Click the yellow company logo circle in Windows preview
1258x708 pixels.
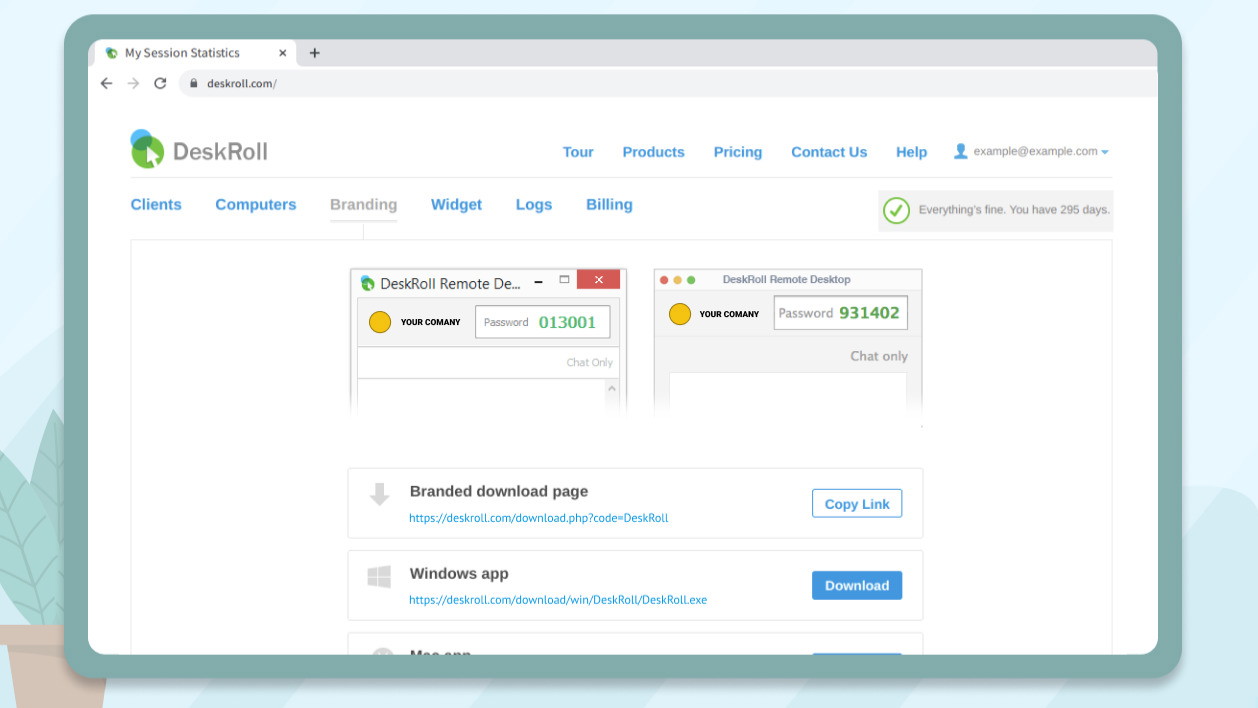point(380,322)
